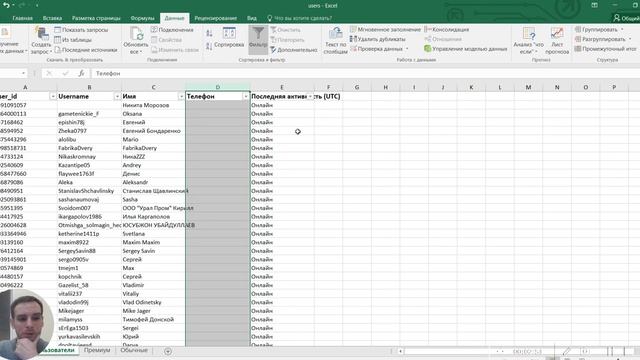Click the Undo arrow icon
This screenshot has height=360, width=640.
pos(6,5)
